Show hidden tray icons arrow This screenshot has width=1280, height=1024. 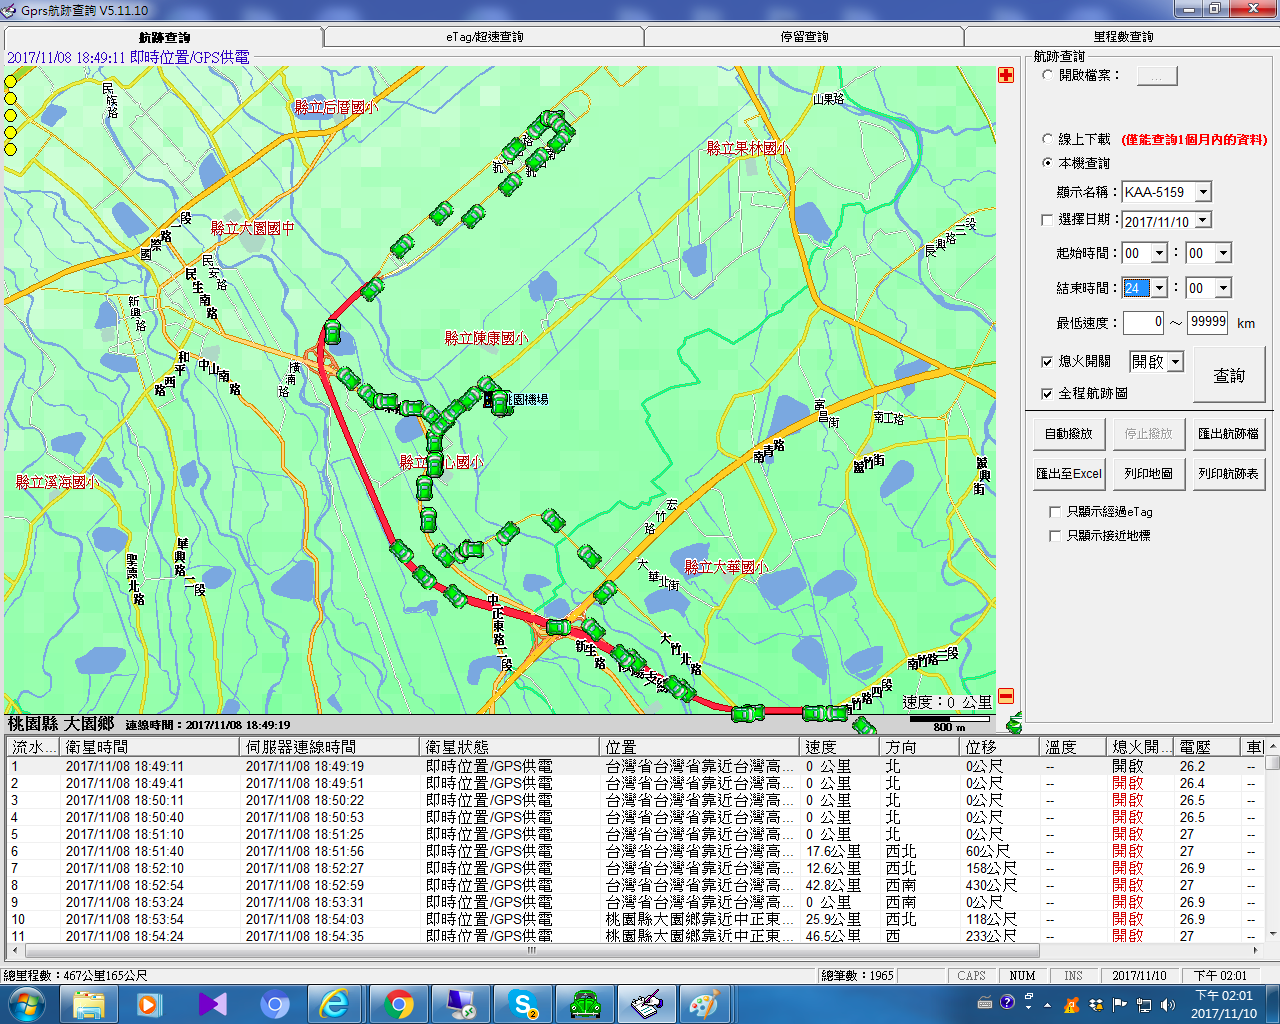click(1047, 1005)
